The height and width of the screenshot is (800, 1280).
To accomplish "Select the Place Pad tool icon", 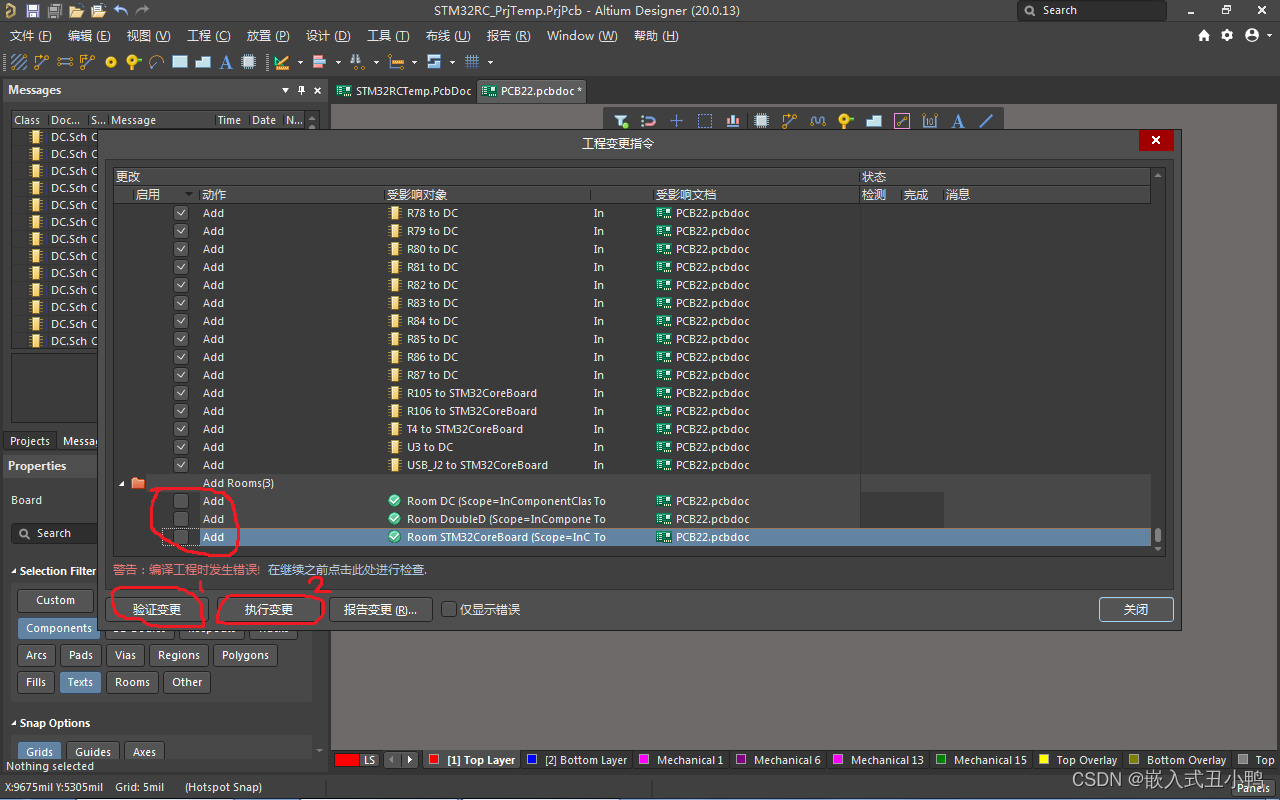I will [x=111, y=62].
